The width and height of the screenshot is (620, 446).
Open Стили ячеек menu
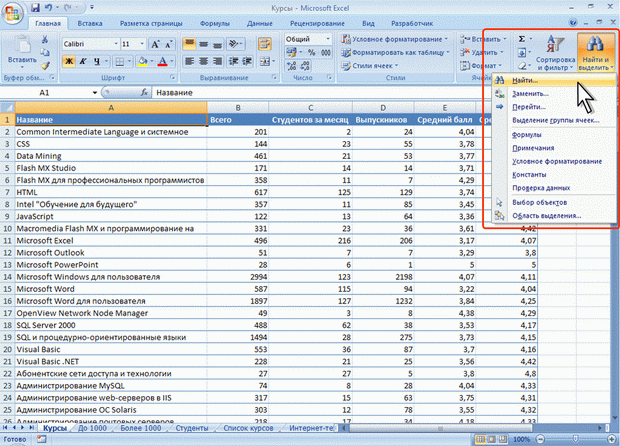(370, 66)
